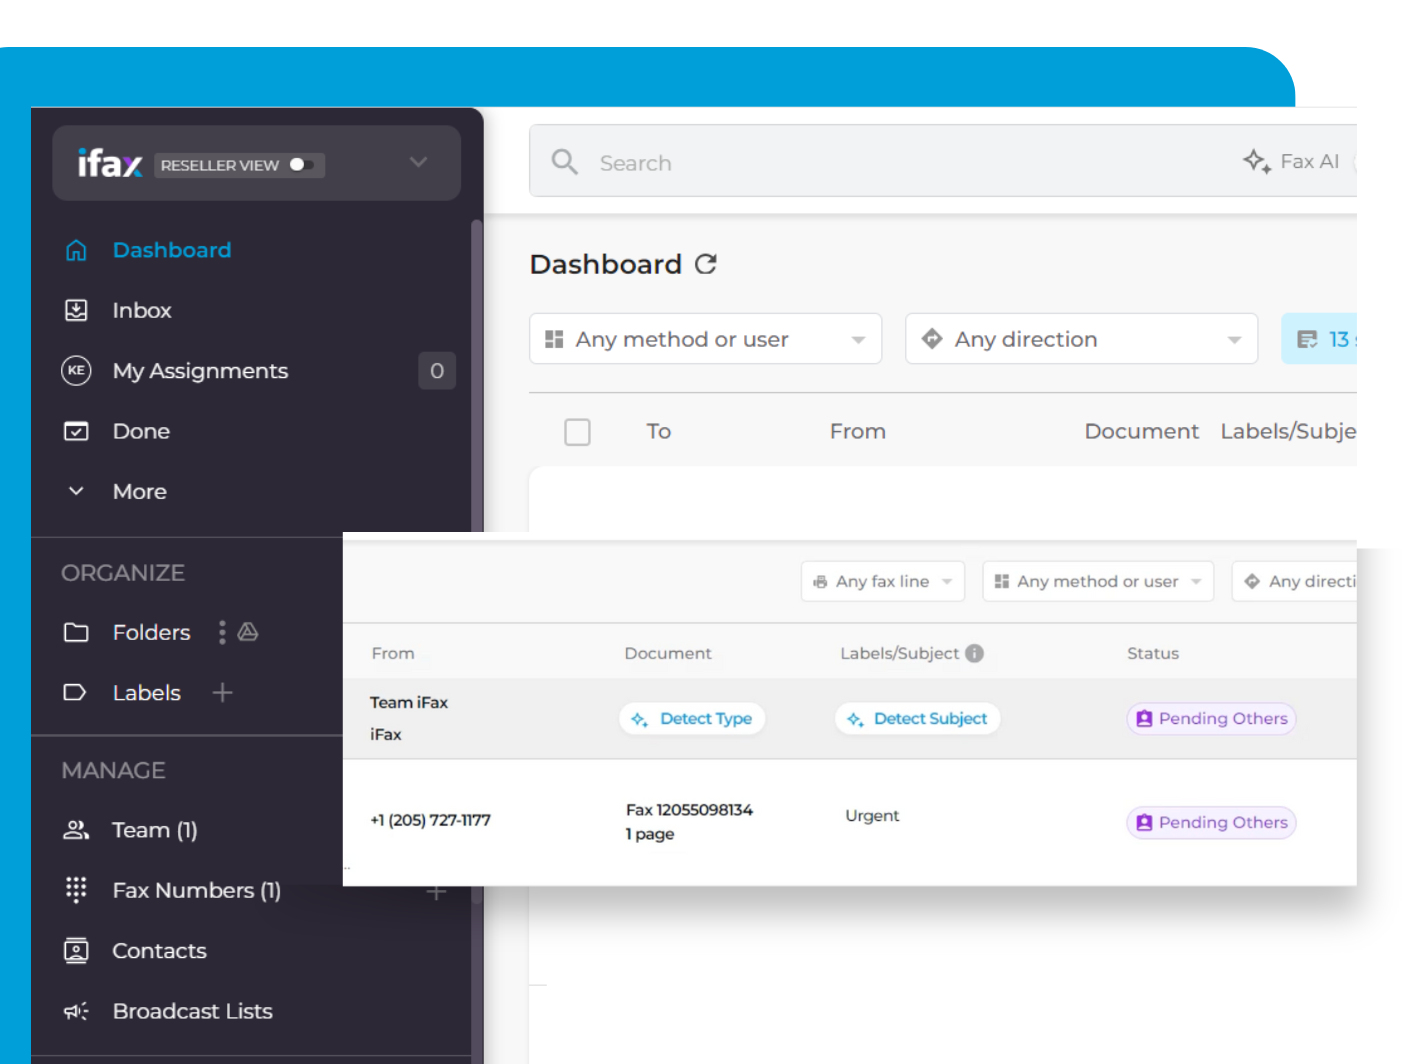Click the KE avatar icon in sidebar
This screenshot has width=1402, height=1064.
(76, 371)
